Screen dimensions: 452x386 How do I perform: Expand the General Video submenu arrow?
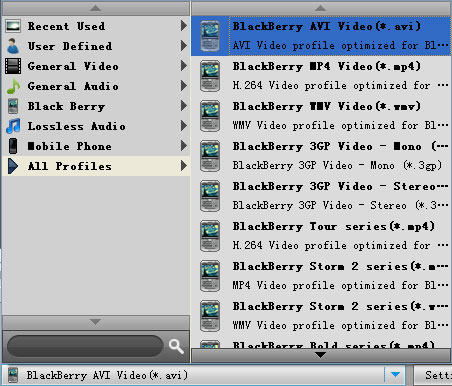click(184, 66)
